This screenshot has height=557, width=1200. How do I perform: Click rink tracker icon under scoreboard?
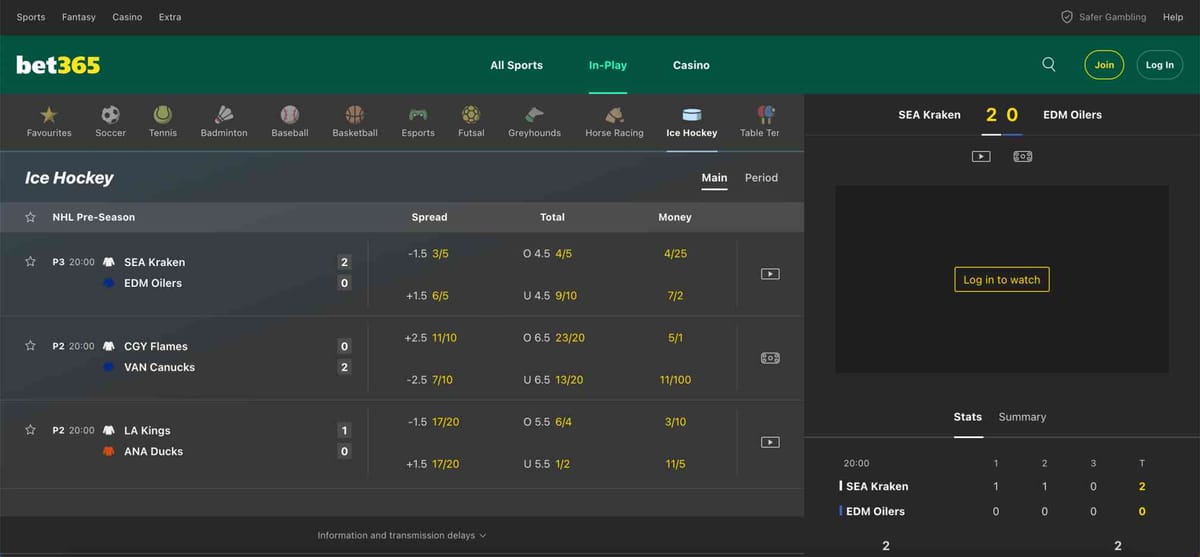tap(1022, 156)
